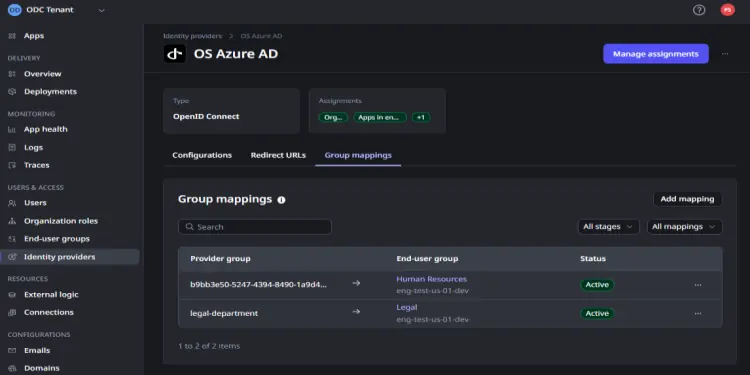Viewport: 750px width, 375px height.
Task: Click the Logs sidebar icon
Action: [x=12, y=148]
